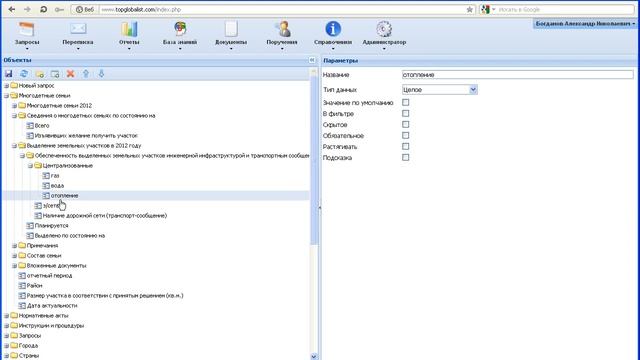Select the отчетный период tree item
This screenshot has height=360, width=640.
click(49, 276)
